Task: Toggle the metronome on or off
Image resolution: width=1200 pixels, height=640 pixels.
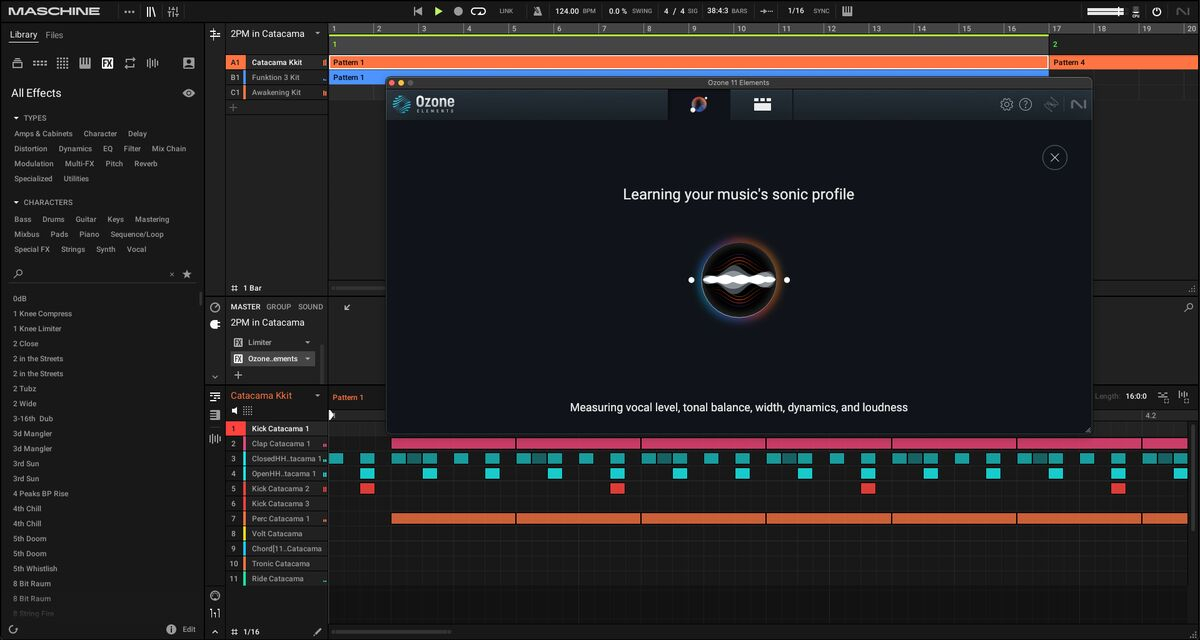Action: click(x=538, y=11)
